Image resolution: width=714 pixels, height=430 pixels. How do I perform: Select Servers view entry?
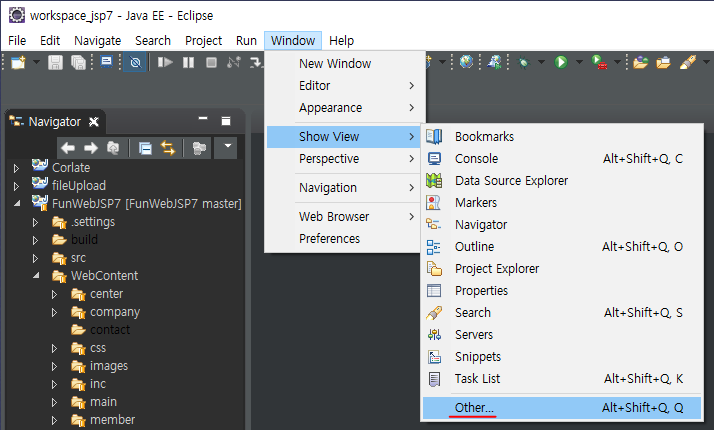point(562,334)
